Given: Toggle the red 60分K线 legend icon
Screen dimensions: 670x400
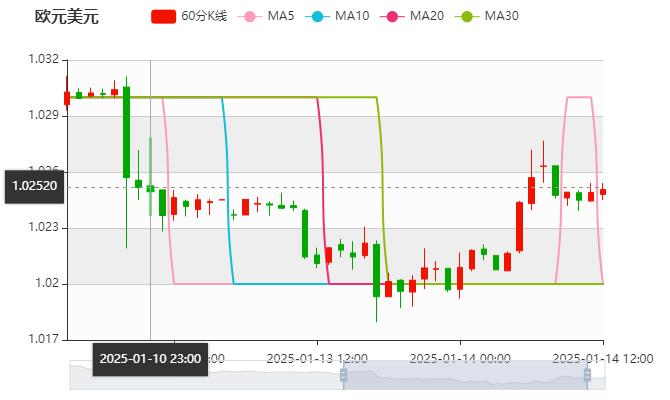Looking at the screenshot, I should point(163,17).
